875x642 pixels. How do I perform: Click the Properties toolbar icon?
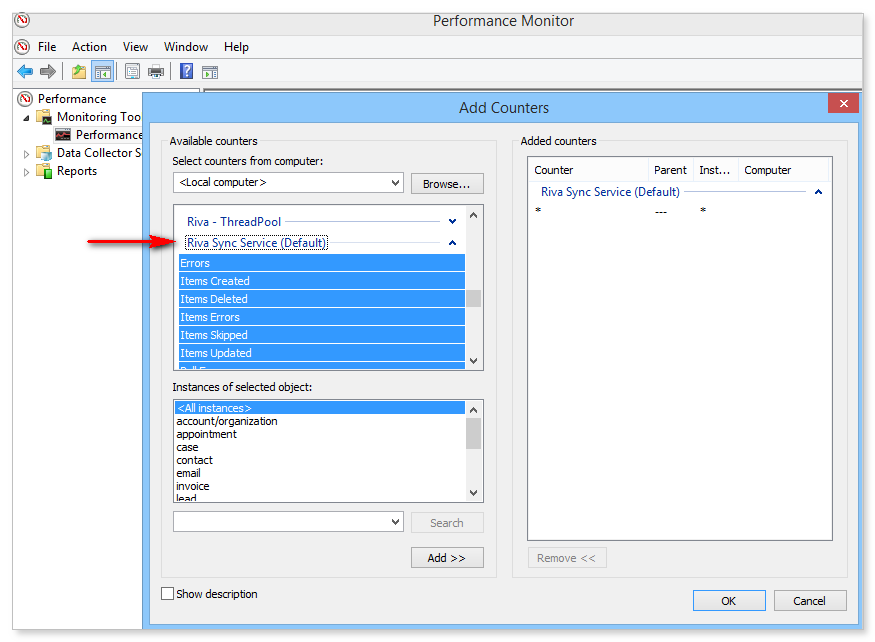pos(132,71)
